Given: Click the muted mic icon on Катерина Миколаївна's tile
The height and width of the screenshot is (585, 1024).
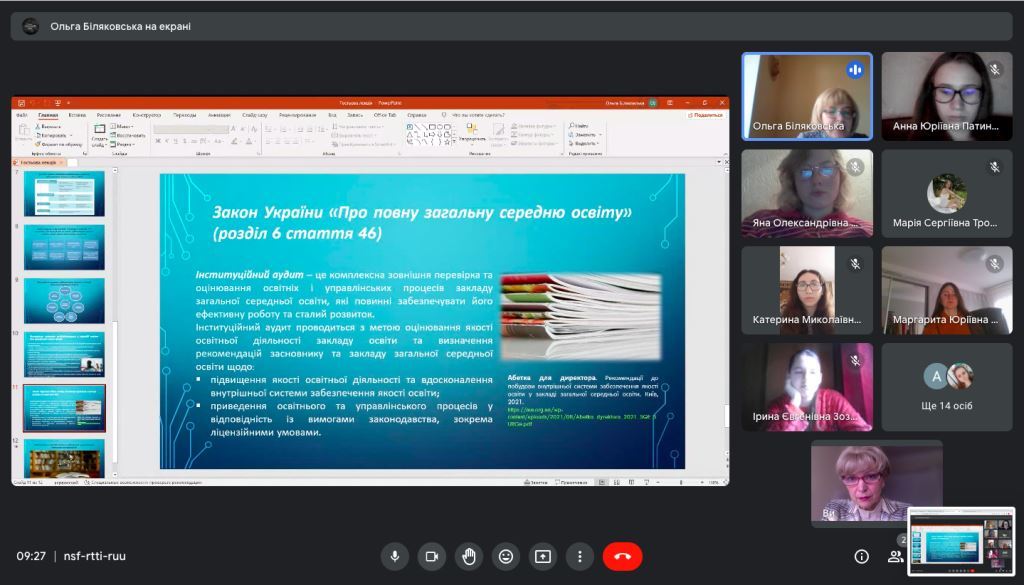Looking at the screenshot, I should click(855, 264).
